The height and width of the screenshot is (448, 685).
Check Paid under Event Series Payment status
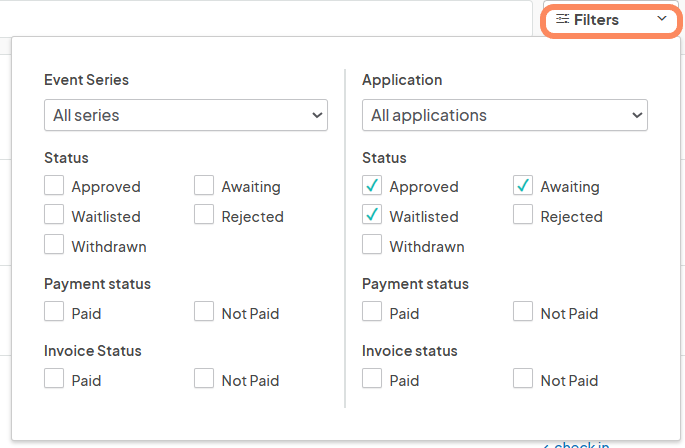point(54,311)
